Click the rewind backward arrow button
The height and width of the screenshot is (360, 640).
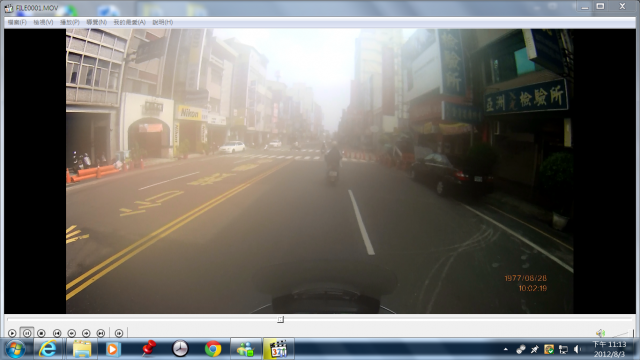click(71, 333)
